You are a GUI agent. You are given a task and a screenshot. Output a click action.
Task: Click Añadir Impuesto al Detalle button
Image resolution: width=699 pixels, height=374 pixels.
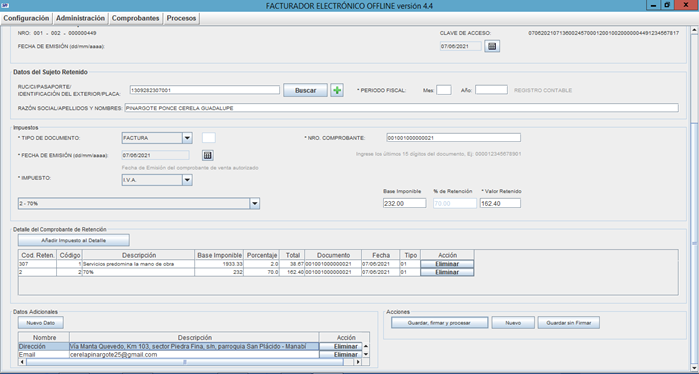(x=74, y=240)
